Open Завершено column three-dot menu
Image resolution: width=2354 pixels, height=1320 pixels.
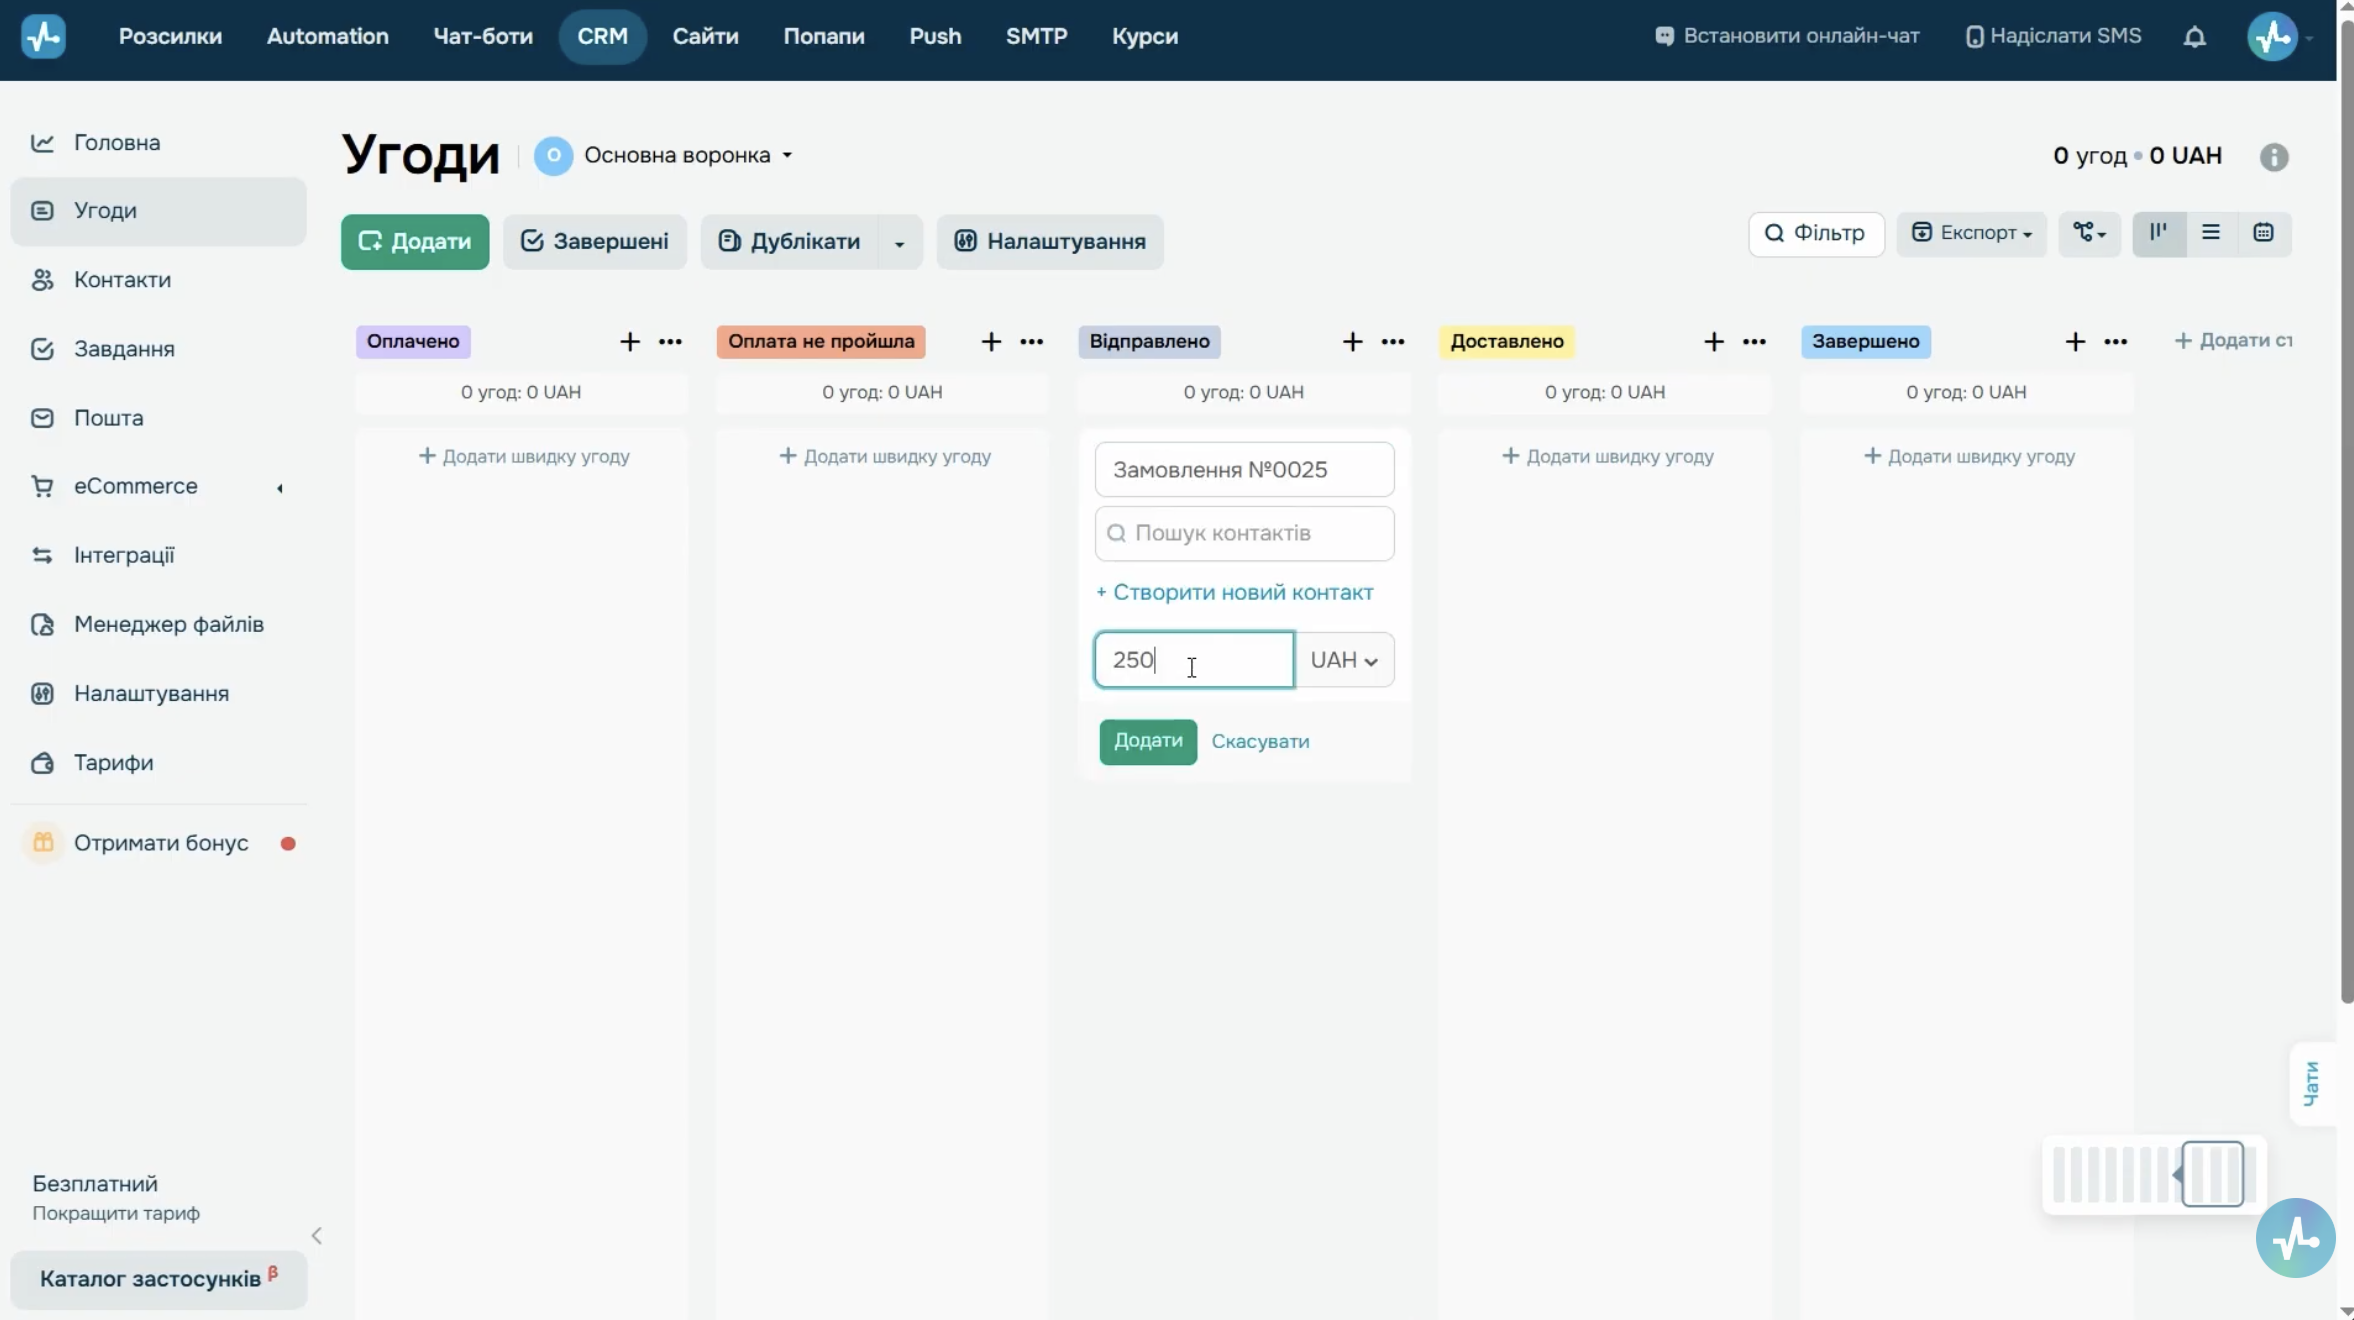point(2115,342)
